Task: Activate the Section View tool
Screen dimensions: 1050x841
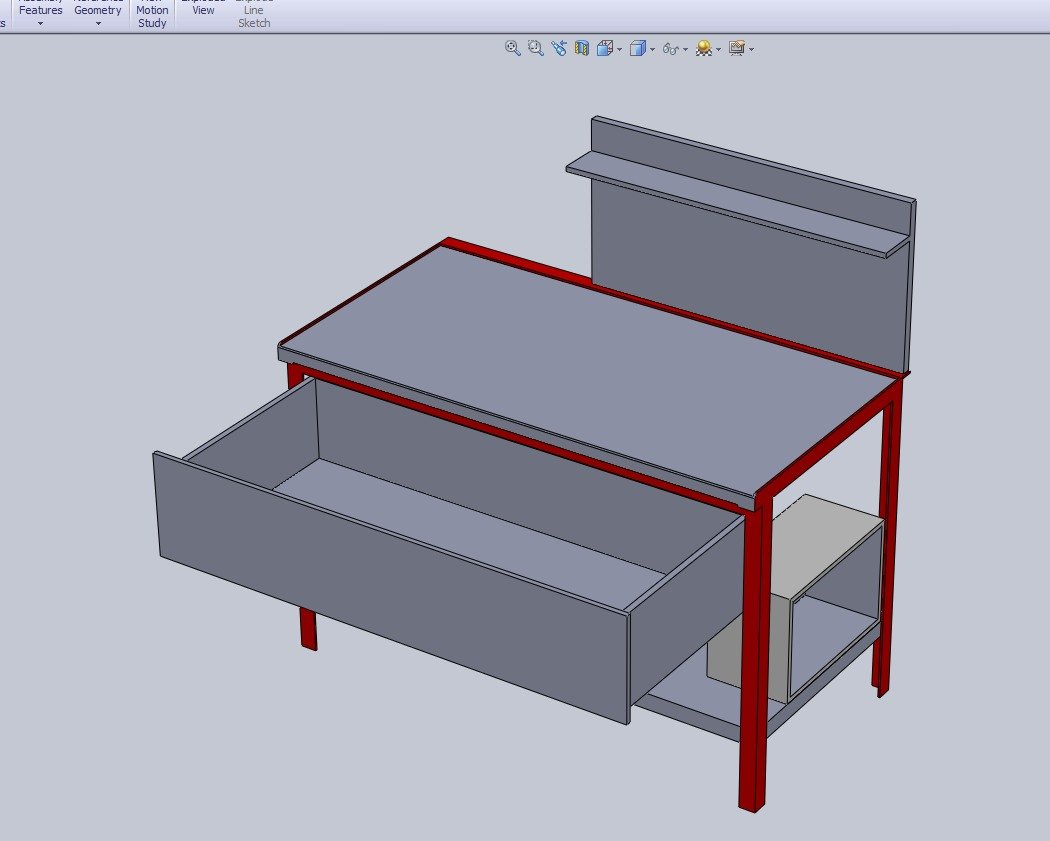Action: [582, 48]
